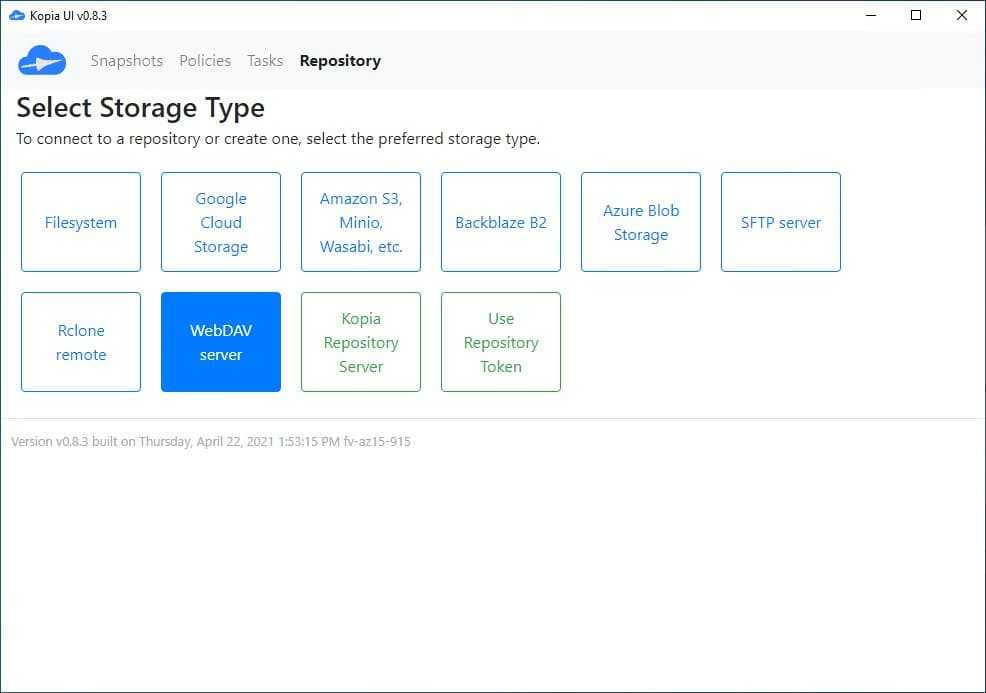Choose Rclone remote storage
This screenshot has width=986, height=693.
point(81,342)
